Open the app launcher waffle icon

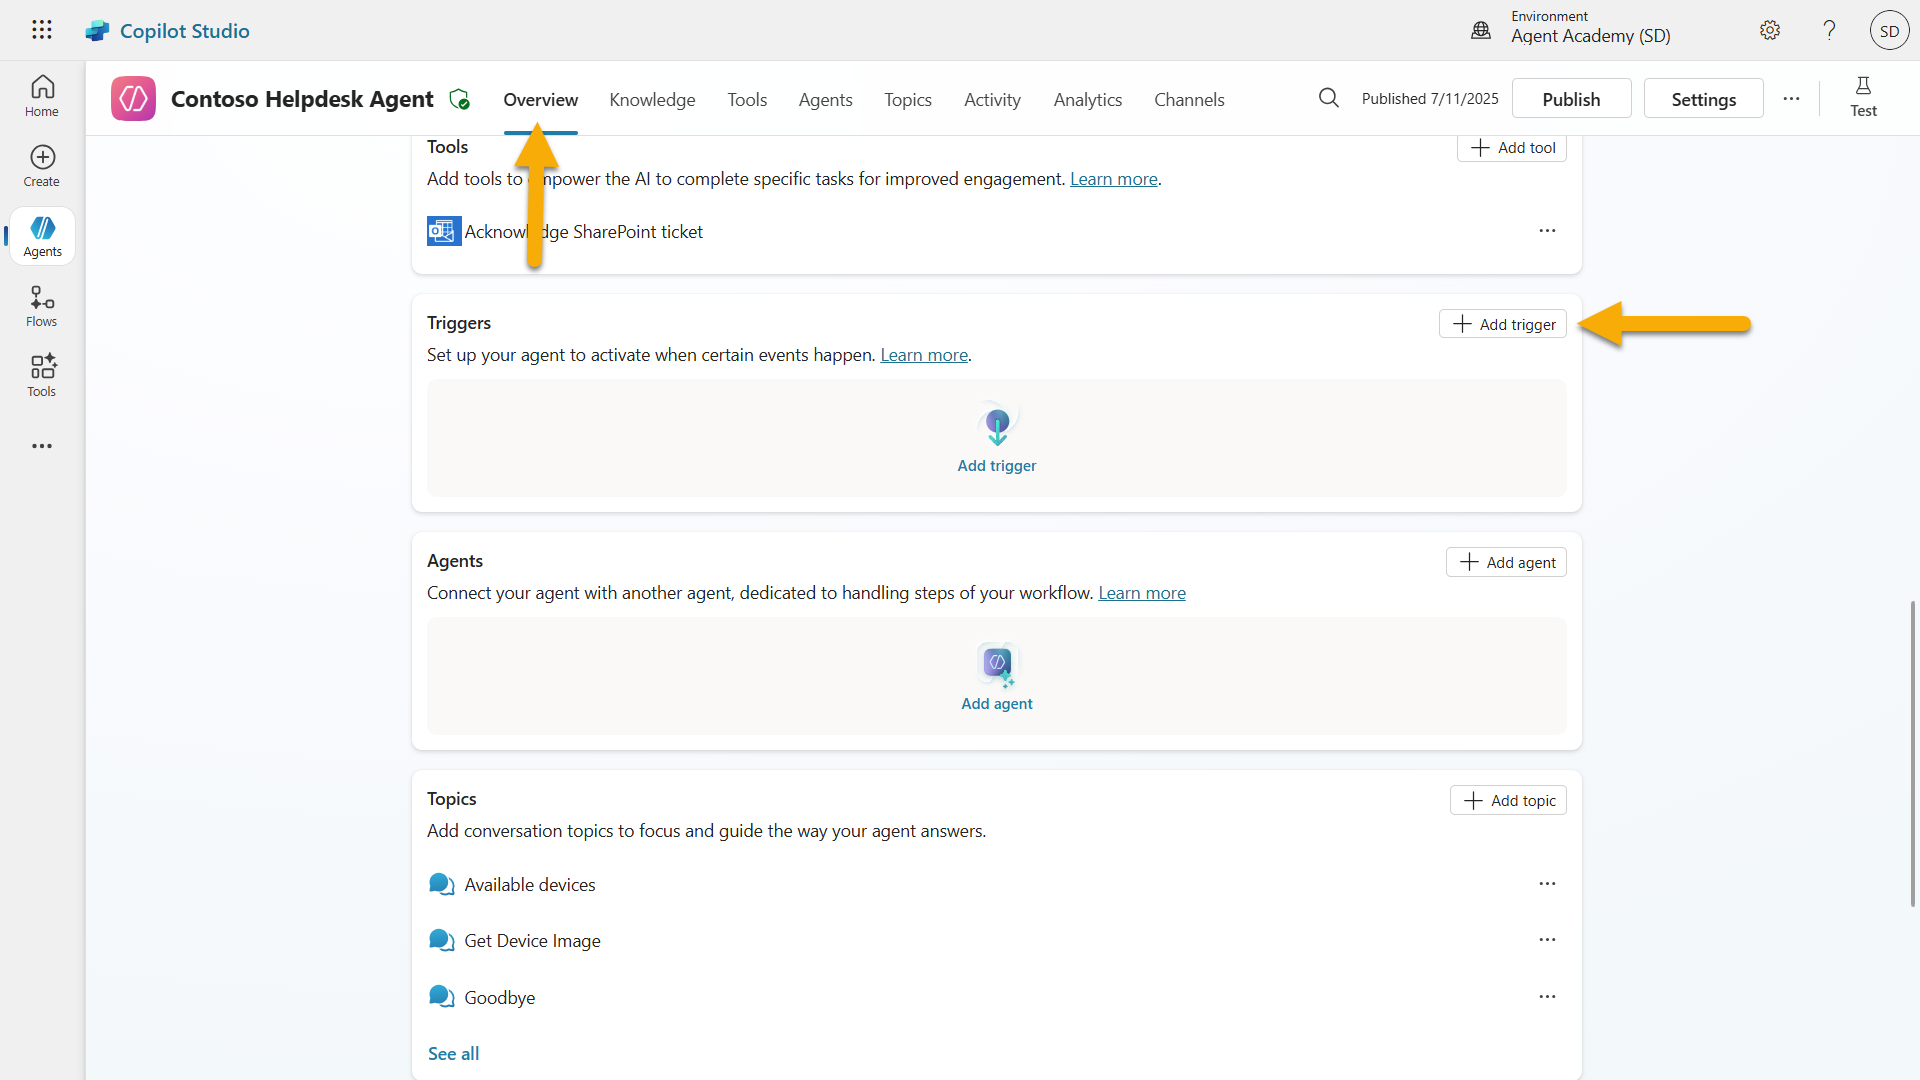pyautogui.click(x=42, y=30)
